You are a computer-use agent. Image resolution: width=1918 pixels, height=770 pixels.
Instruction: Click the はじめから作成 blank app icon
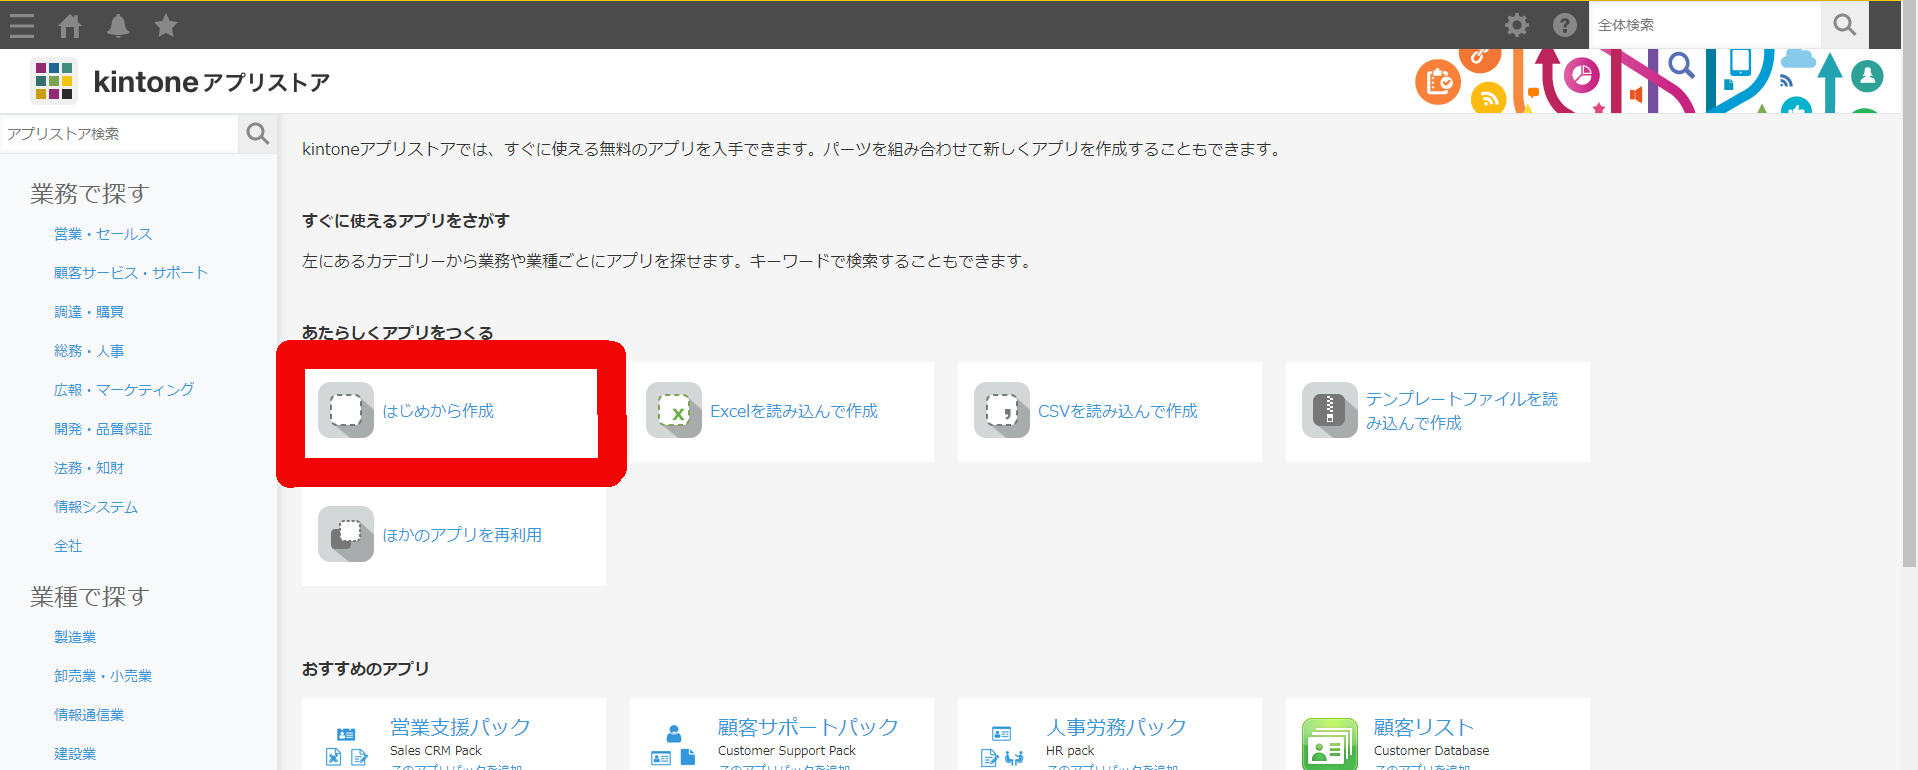click(346, 410)
